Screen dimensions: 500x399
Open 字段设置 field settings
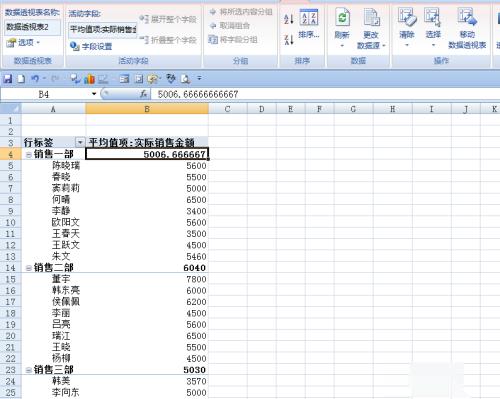[x=91, y=46]
